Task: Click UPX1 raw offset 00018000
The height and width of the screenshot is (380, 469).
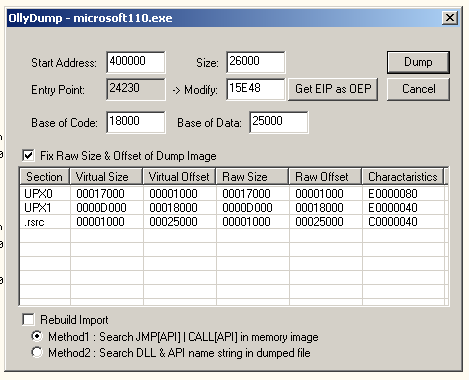Action: 319,208
